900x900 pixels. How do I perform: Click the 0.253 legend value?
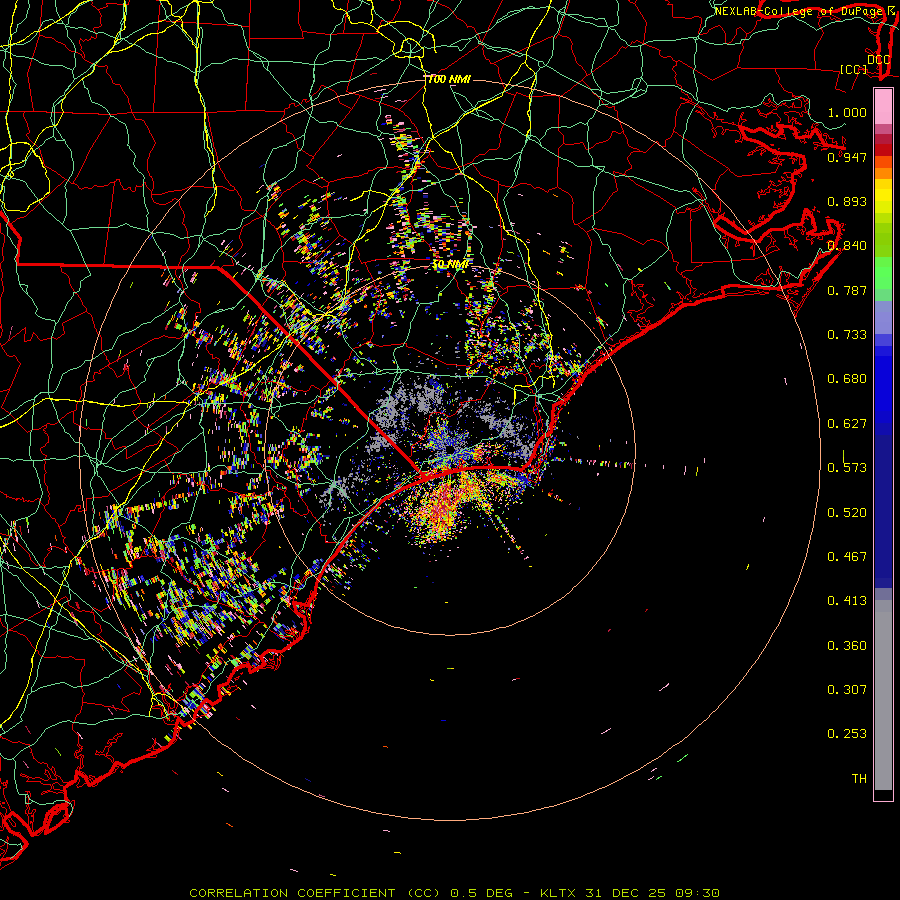click(x=847, y=734)
